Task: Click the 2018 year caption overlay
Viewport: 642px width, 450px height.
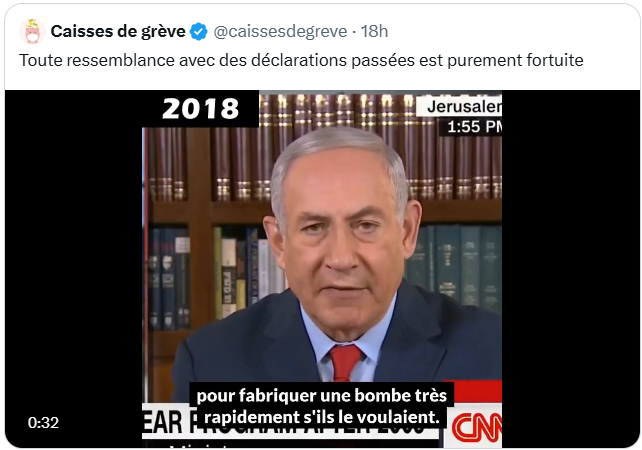Action: [x=201, y=109]
